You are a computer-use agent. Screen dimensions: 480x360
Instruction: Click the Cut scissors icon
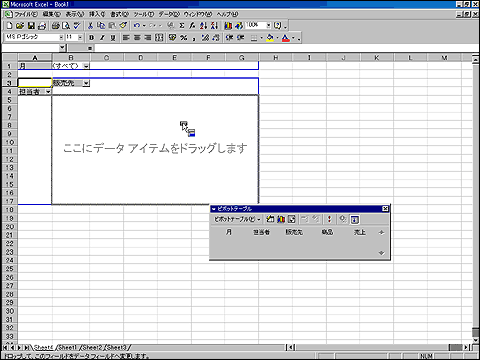pyautogui.click(x=90, y=26)
